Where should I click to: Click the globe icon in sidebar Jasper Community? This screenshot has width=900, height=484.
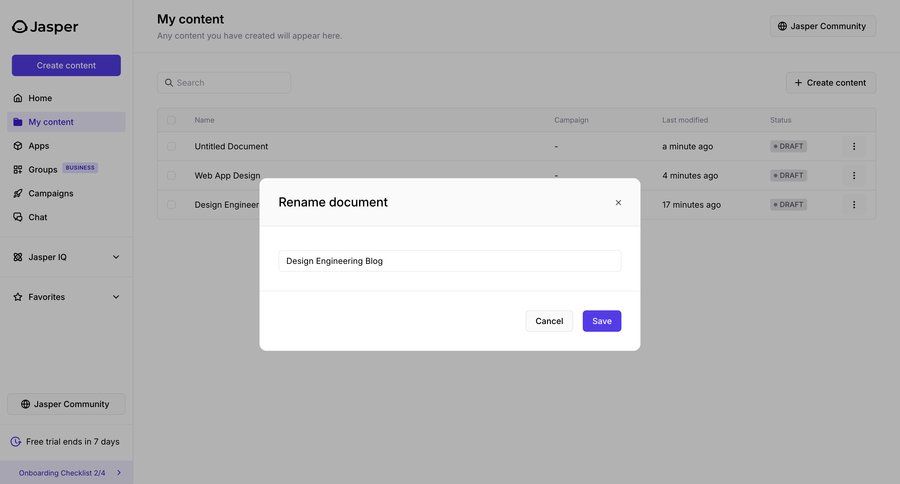(x=25, y=404)
